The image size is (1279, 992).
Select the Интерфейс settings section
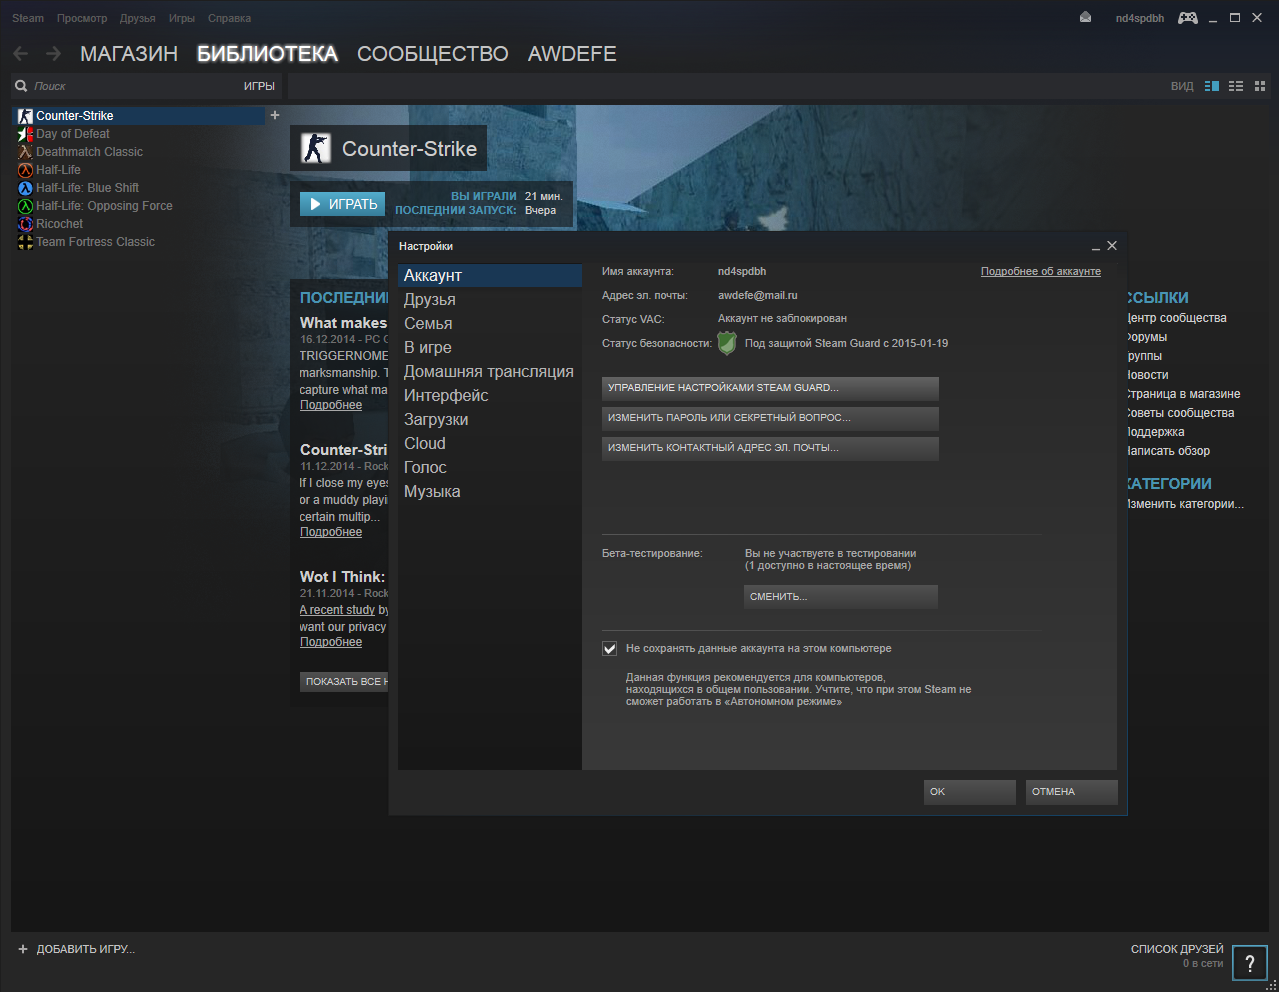point(490,395)
